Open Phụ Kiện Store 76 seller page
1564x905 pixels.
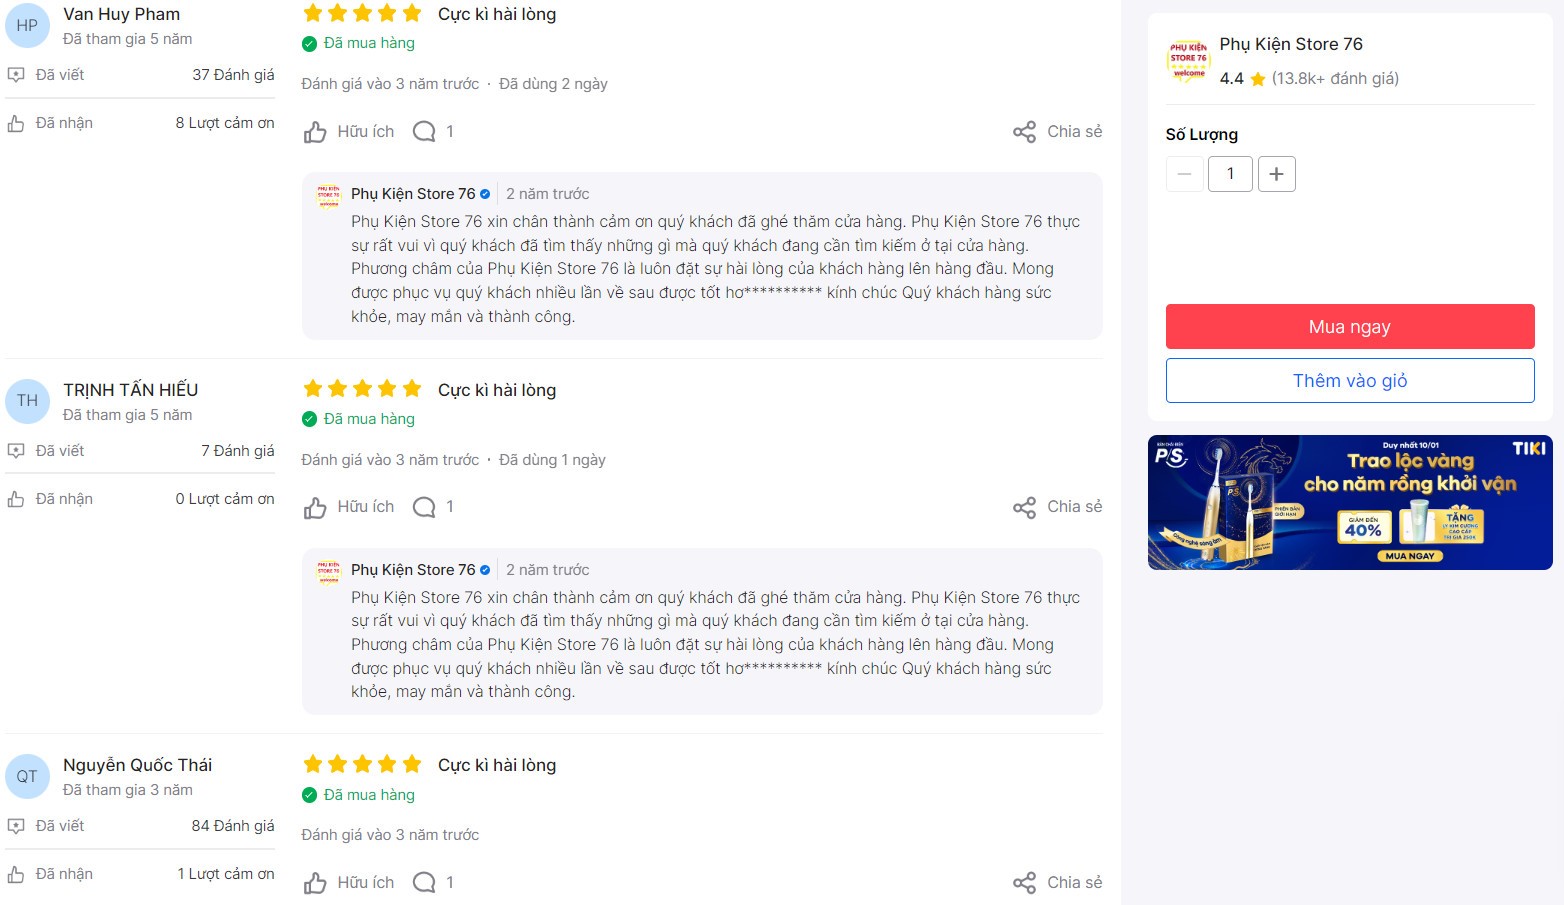[x=1290, y=45]
